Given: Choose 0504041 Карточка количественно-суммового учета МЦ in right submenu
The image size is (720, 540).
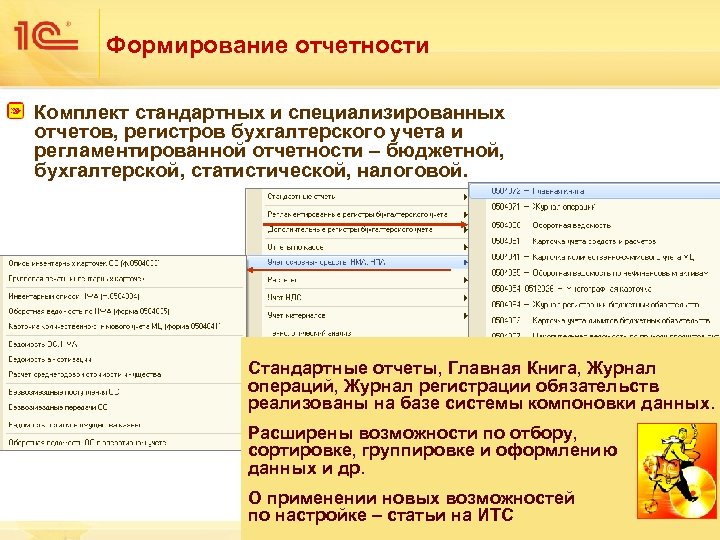Looking at the screenshot, I should (x=593, y=257).
